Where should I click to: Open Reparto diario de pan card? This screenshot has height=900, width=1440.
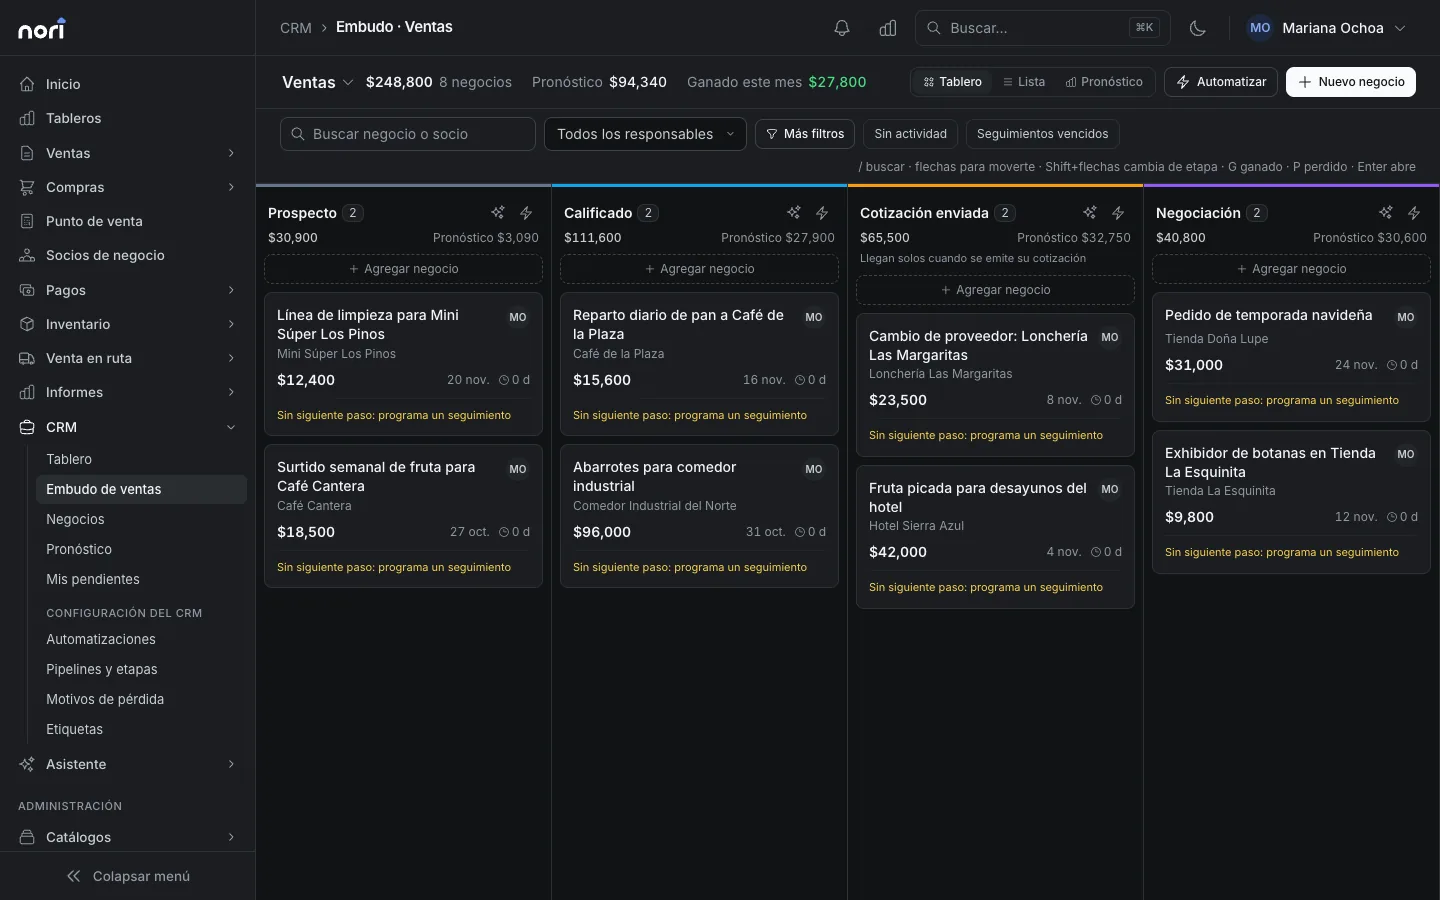(x=699, y=364)
